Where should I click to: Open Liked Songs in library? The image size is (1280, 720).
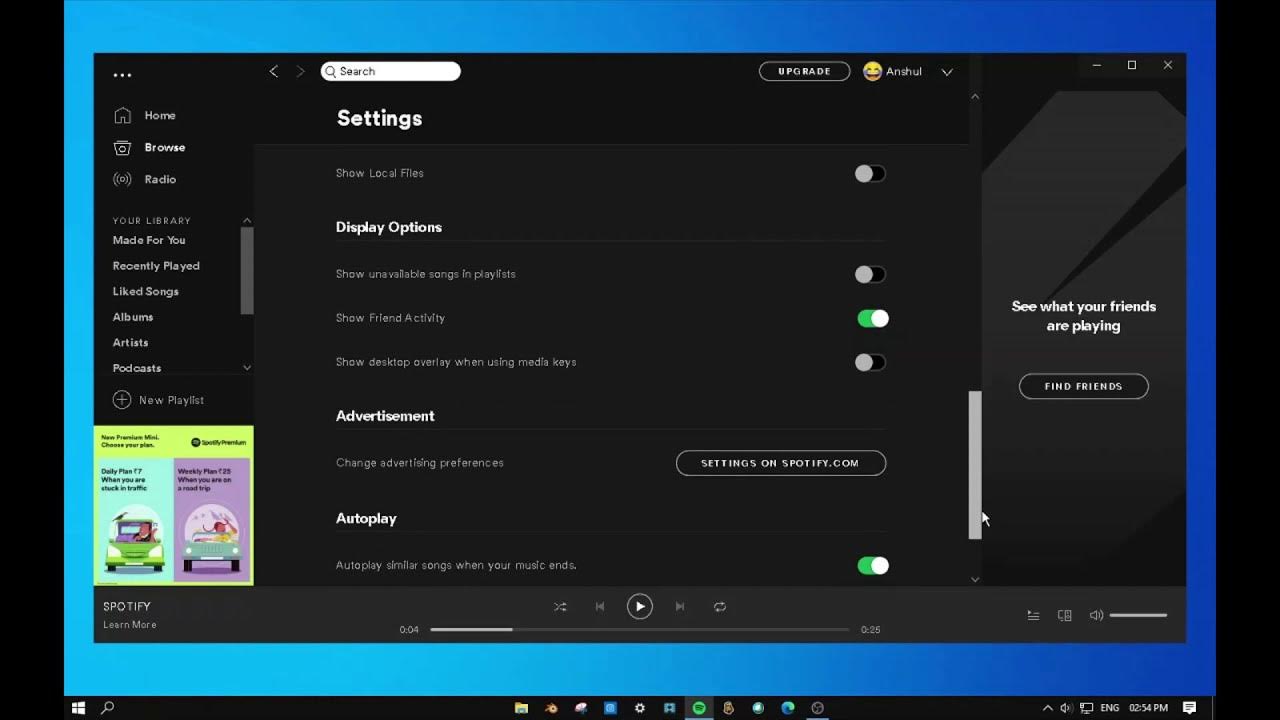tap(146, 291)
